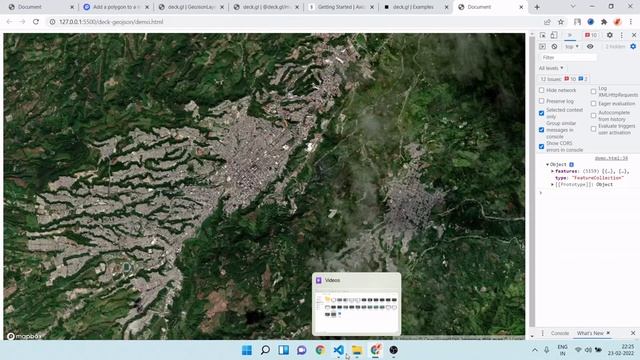Close the What's New tab
Image resolution: width=640 pixels, height=360 pixels.
(608, 333)
